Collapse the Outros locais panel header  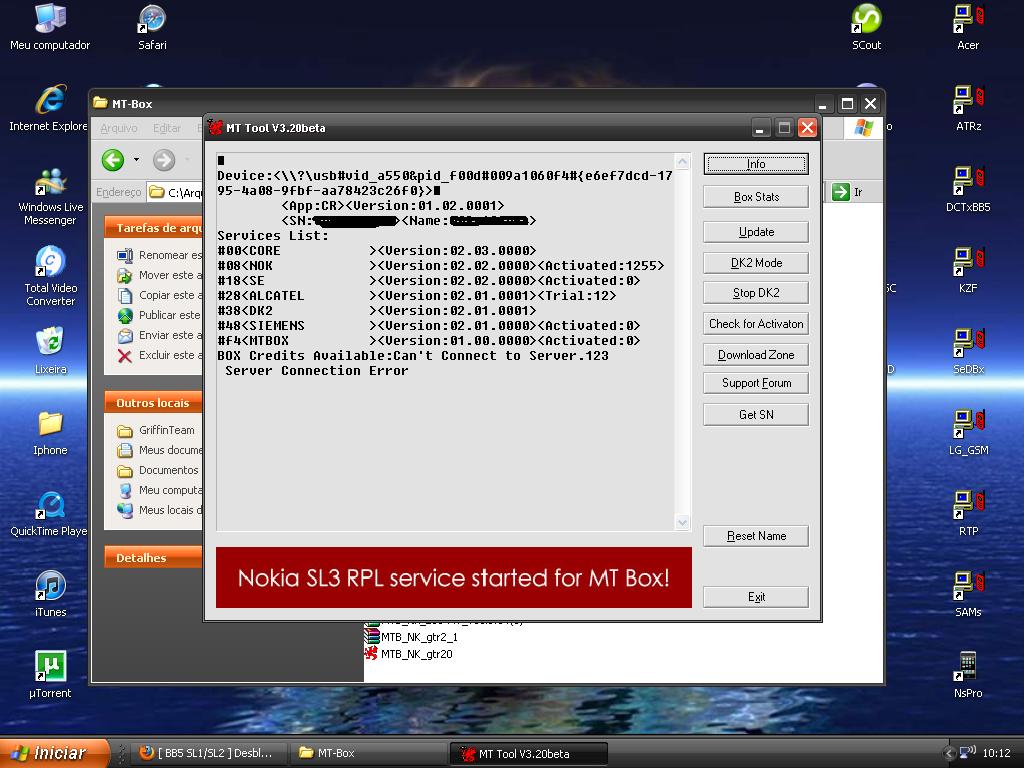[153, 403]
